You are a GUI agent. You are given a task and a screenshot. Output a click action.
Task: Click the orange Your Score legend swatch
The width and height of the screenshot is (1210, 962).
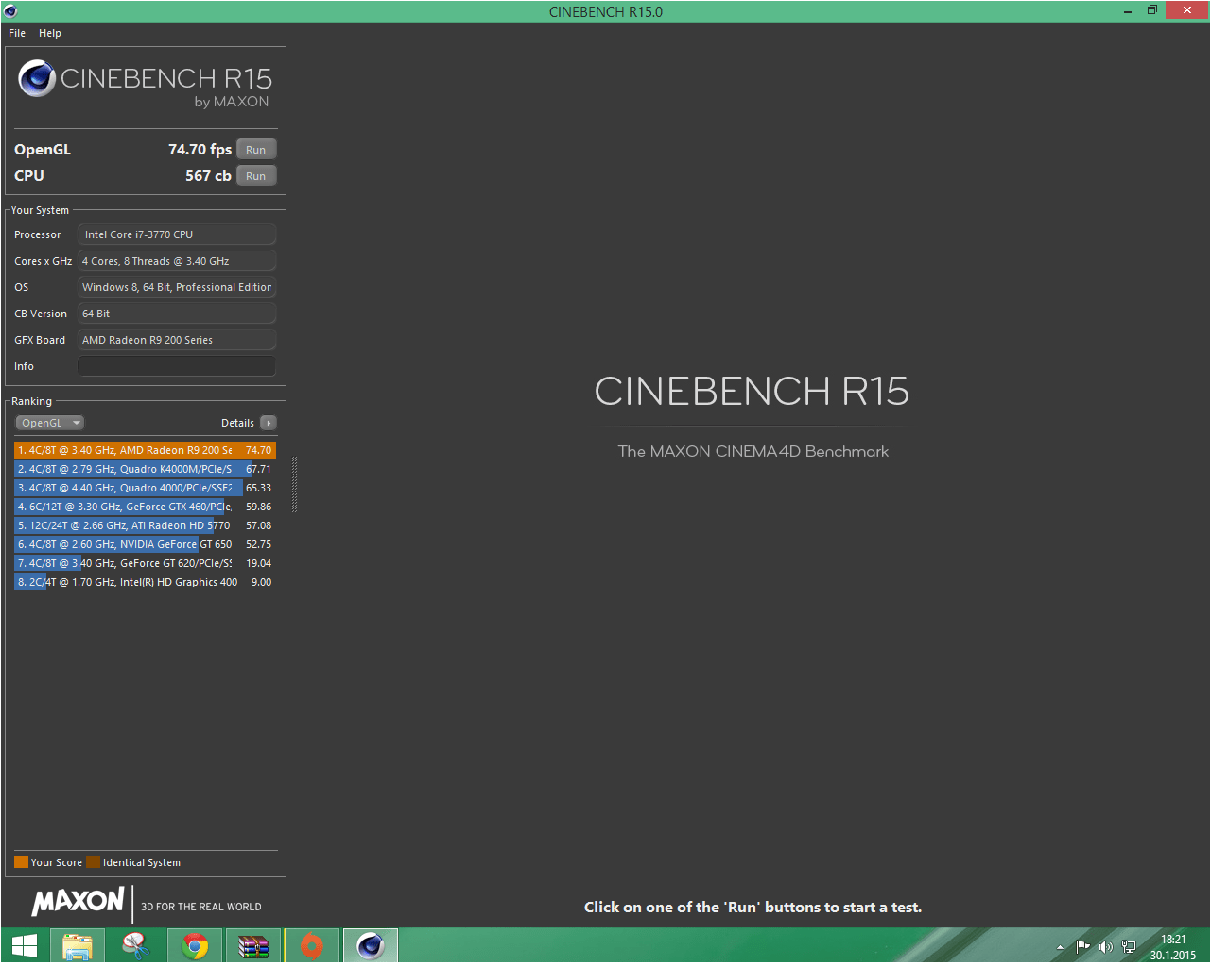(x=21, y=862)
